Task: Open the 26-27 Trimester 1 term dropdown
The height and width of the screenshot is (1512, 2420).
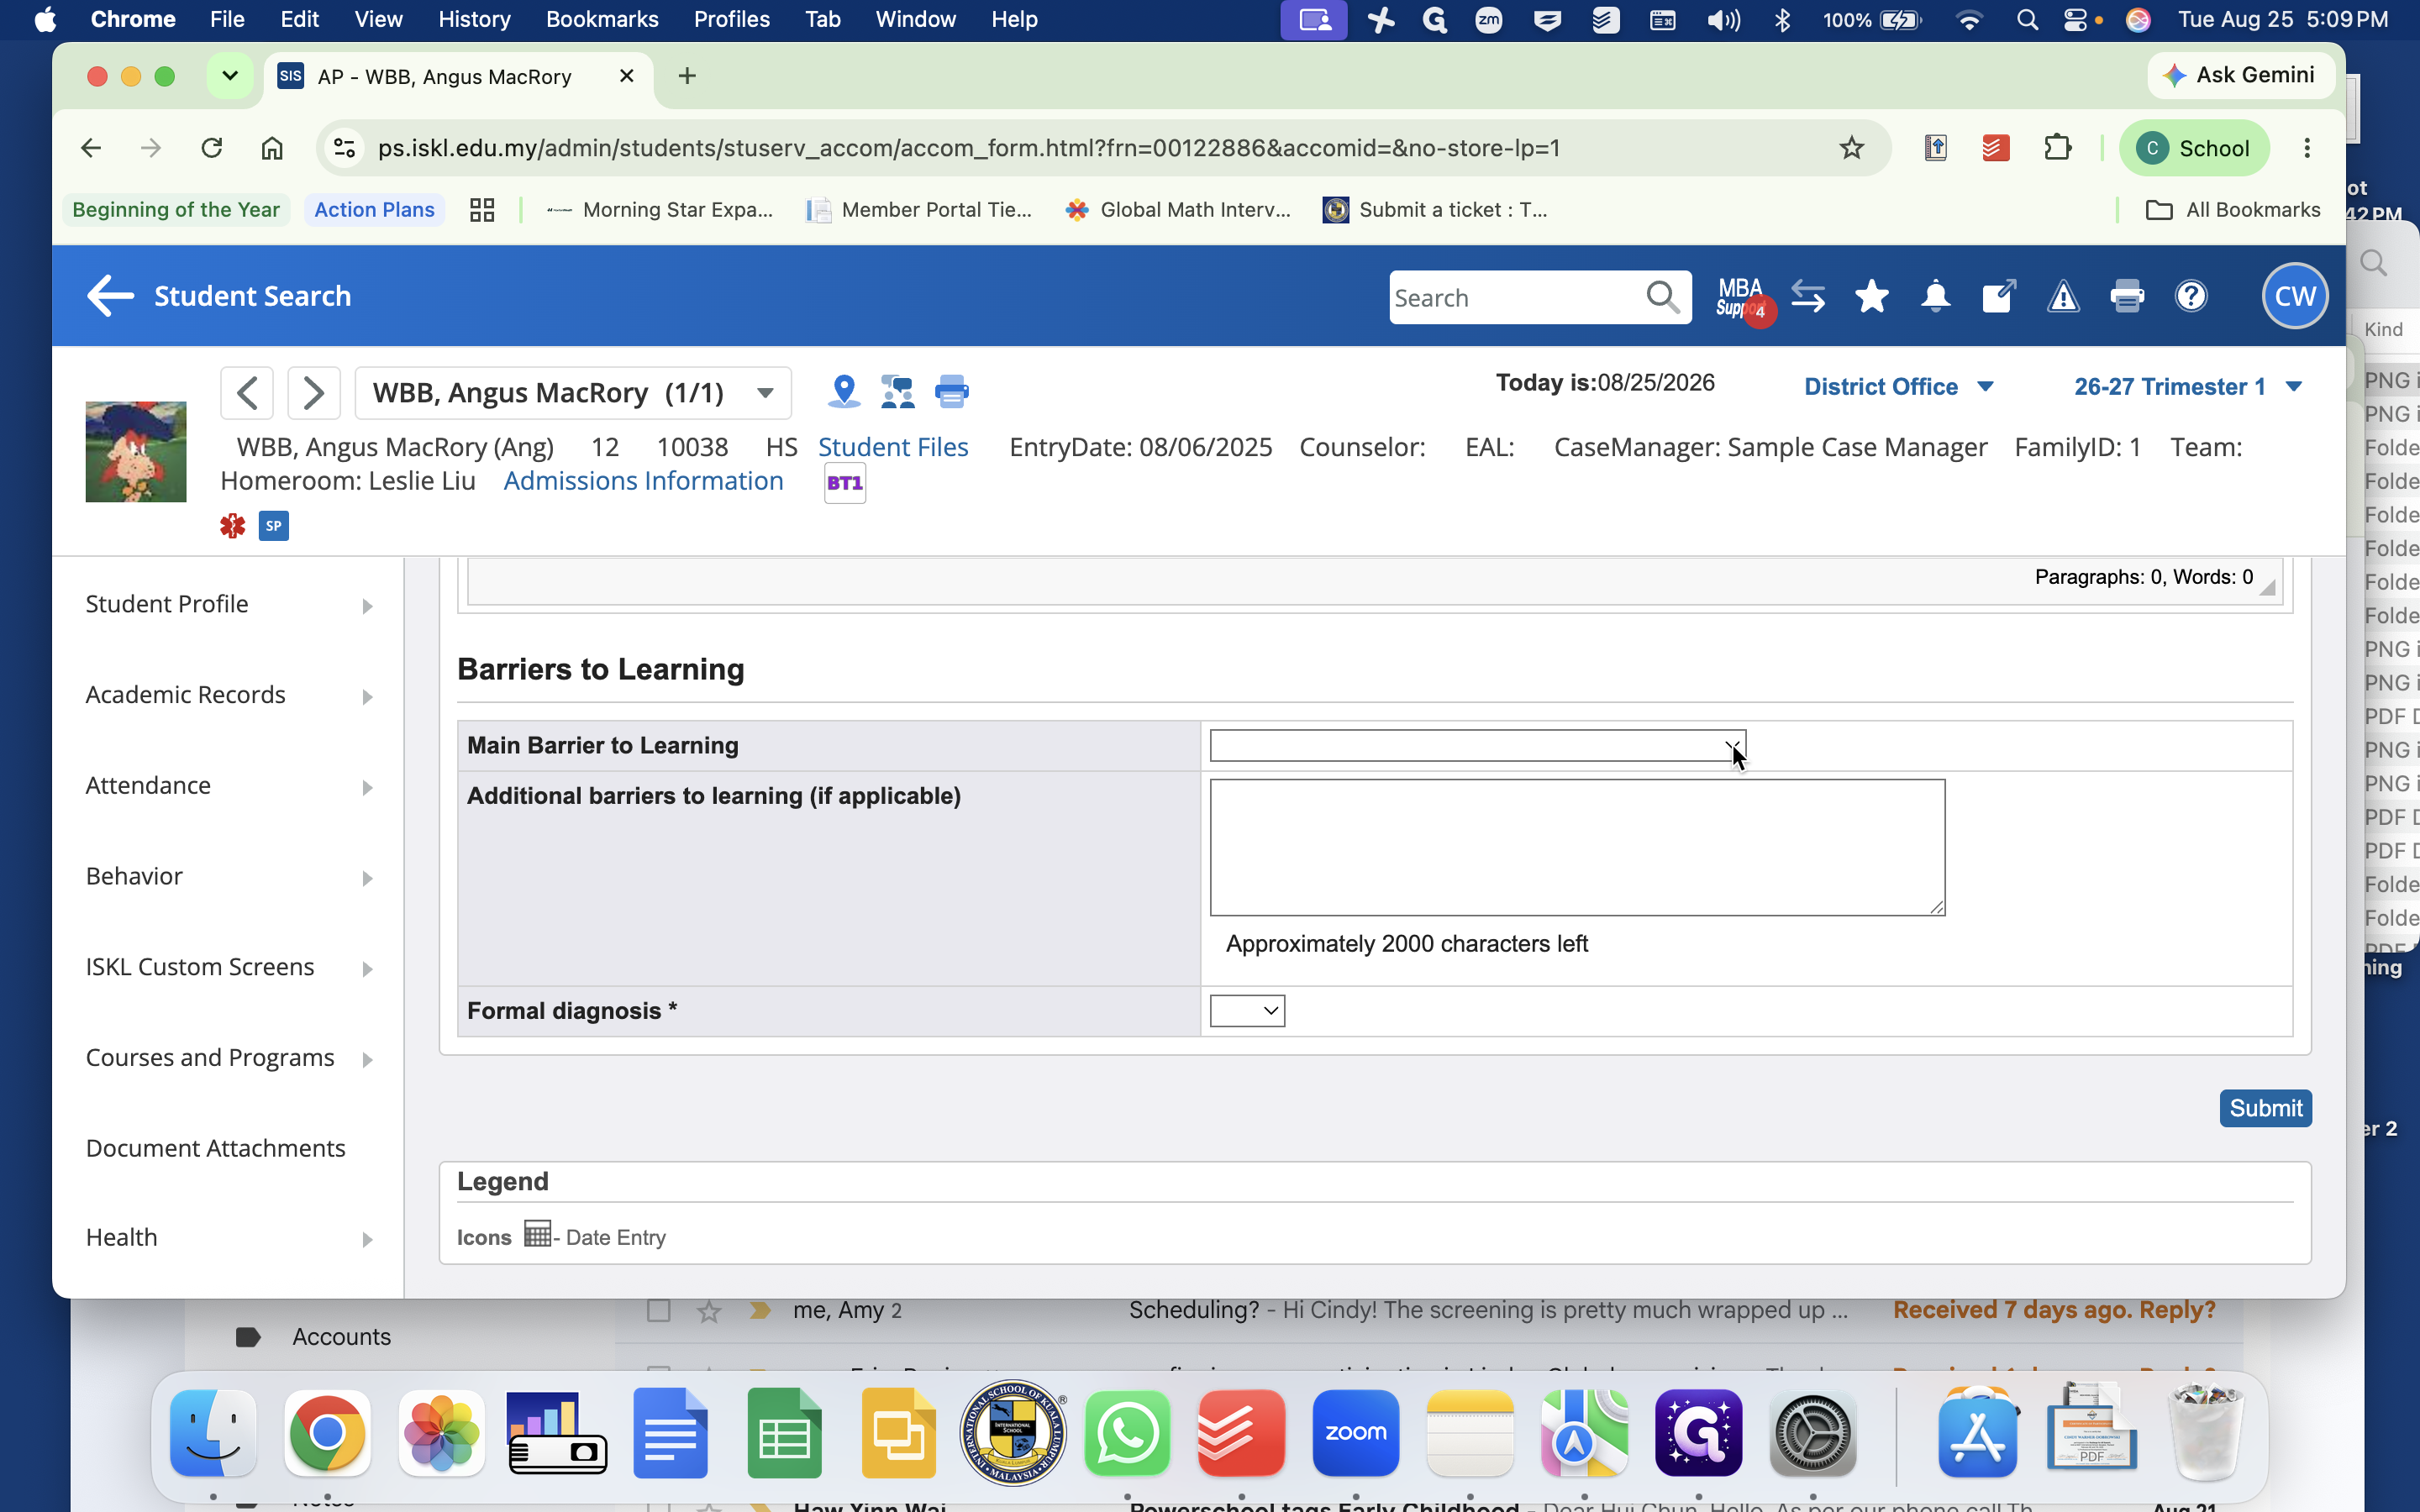Action: click(x=2188, y=387)
